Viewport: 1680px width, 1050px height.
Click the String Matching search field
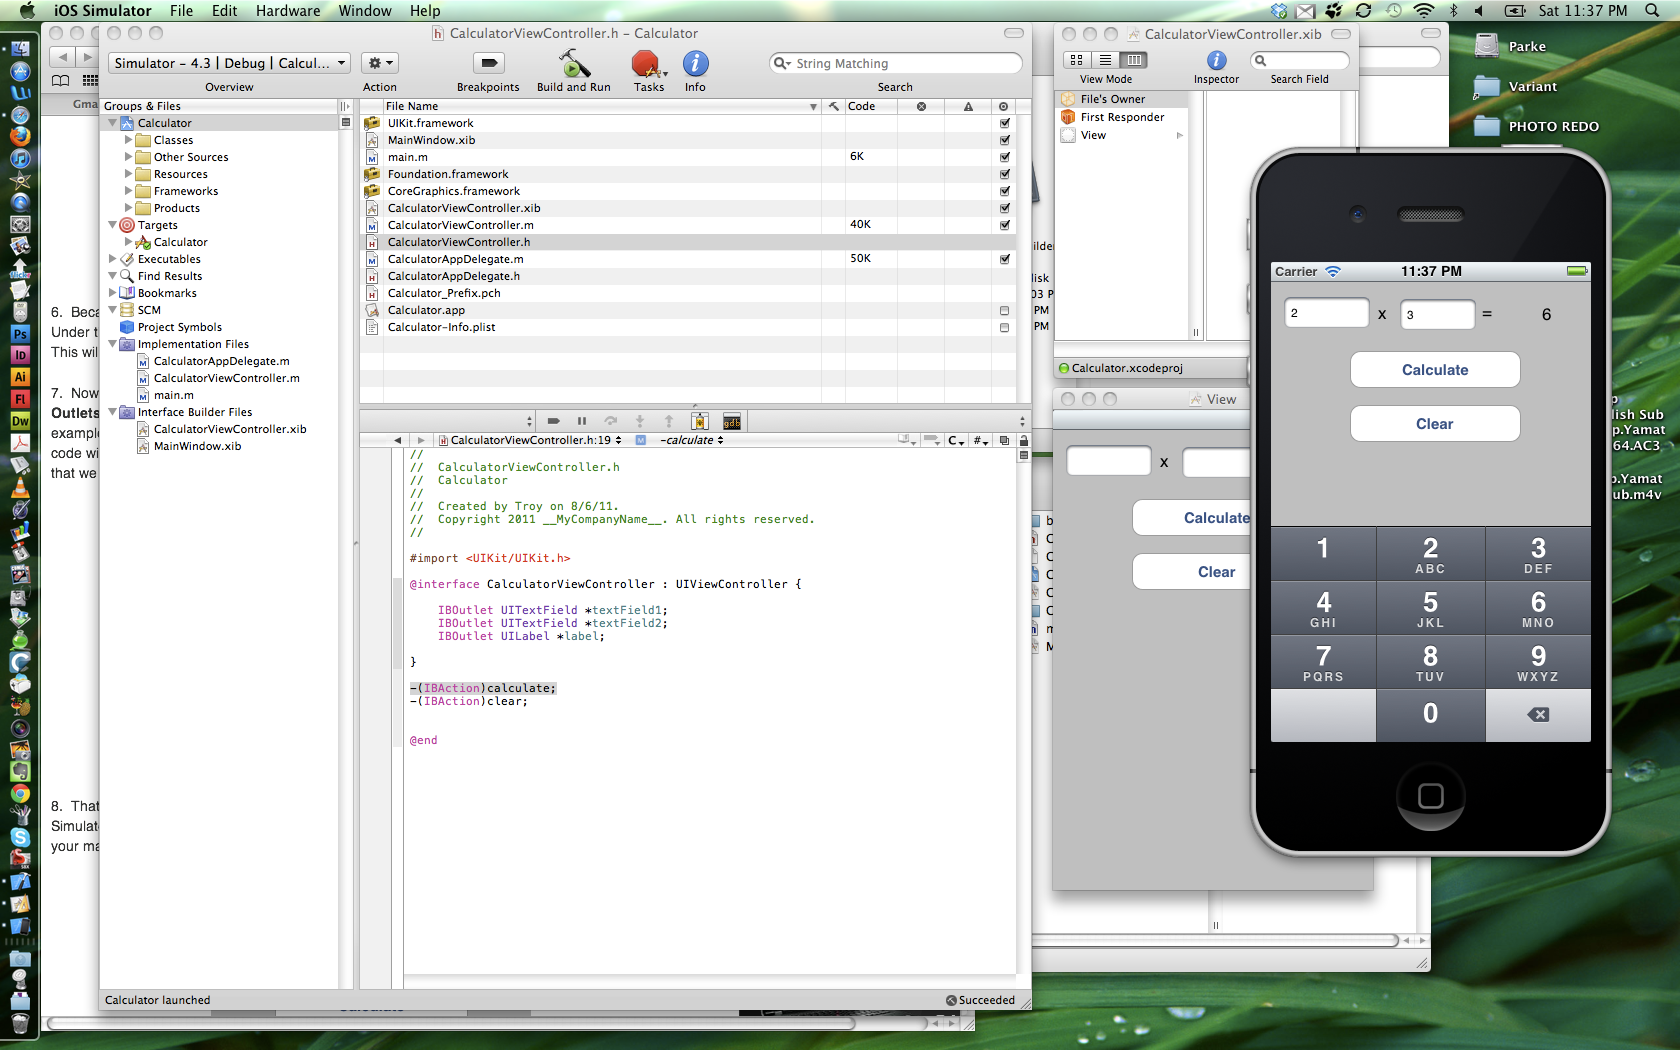(x=895, y=63)
